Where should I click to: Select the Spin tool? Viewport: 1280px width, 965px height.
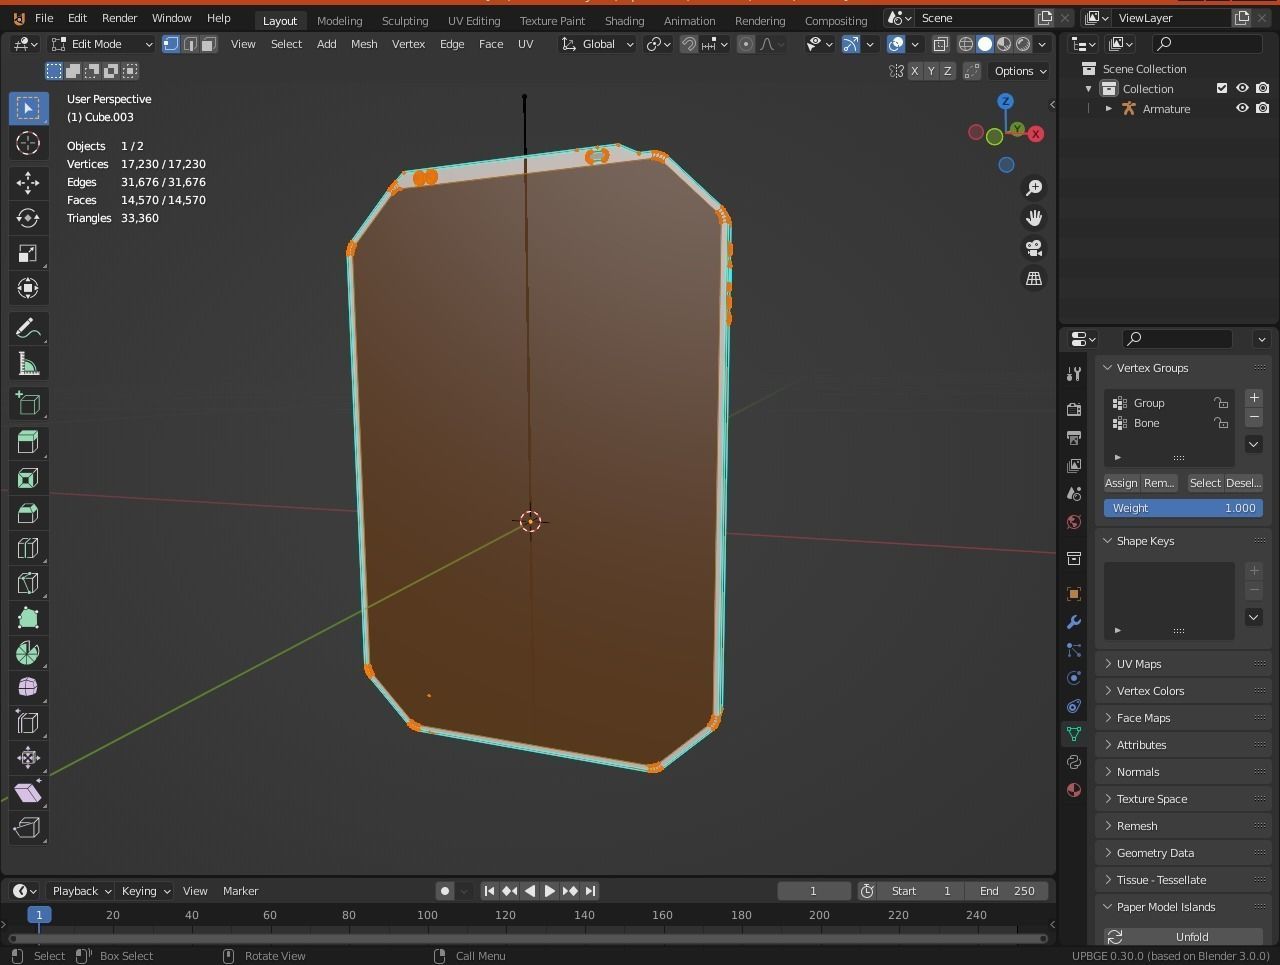(x=28, y=653)
